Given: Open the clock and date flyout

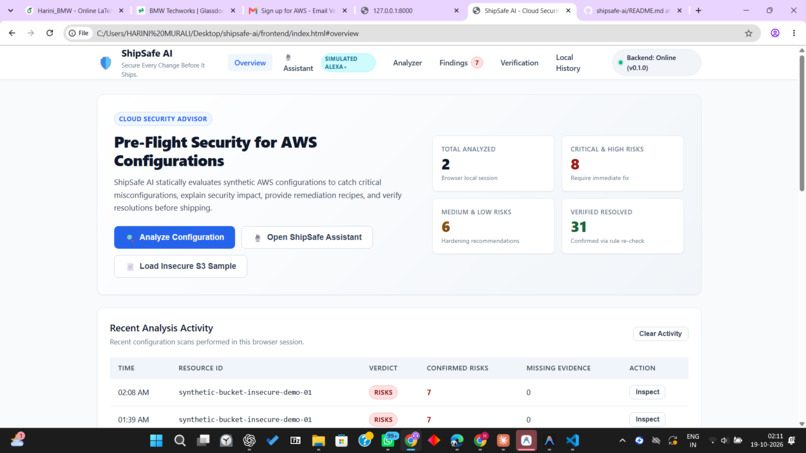Looking at the screenshot, I should 766,441.
